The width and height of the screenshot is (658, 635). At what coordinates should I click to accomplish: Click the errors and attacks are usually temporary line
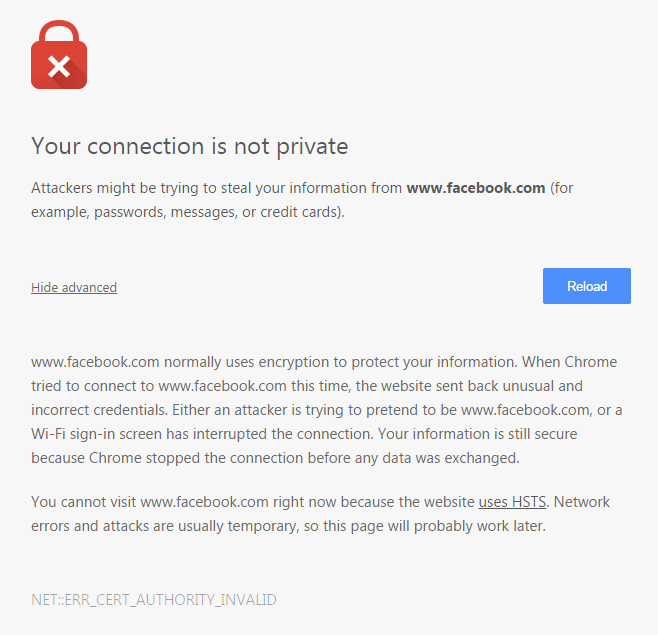[288, 525]
